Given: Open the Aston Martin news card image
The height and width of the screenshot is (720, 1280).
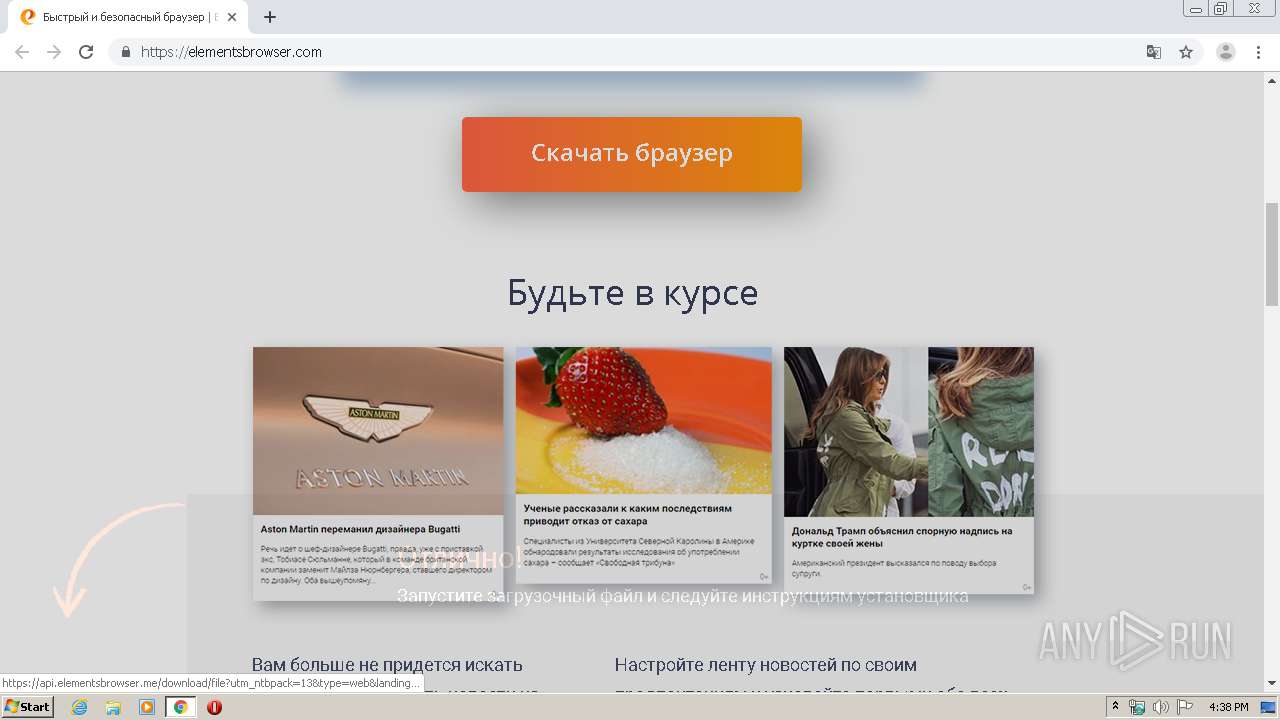Looking at the screenshot, I should tap(378, 431).
